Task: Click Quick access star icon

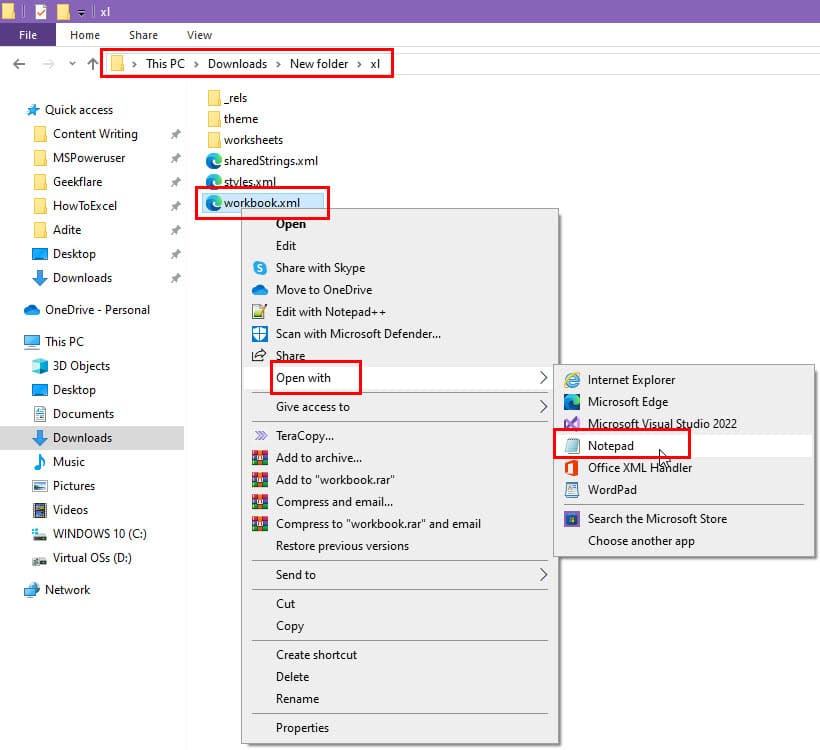Action: point(33,110)
